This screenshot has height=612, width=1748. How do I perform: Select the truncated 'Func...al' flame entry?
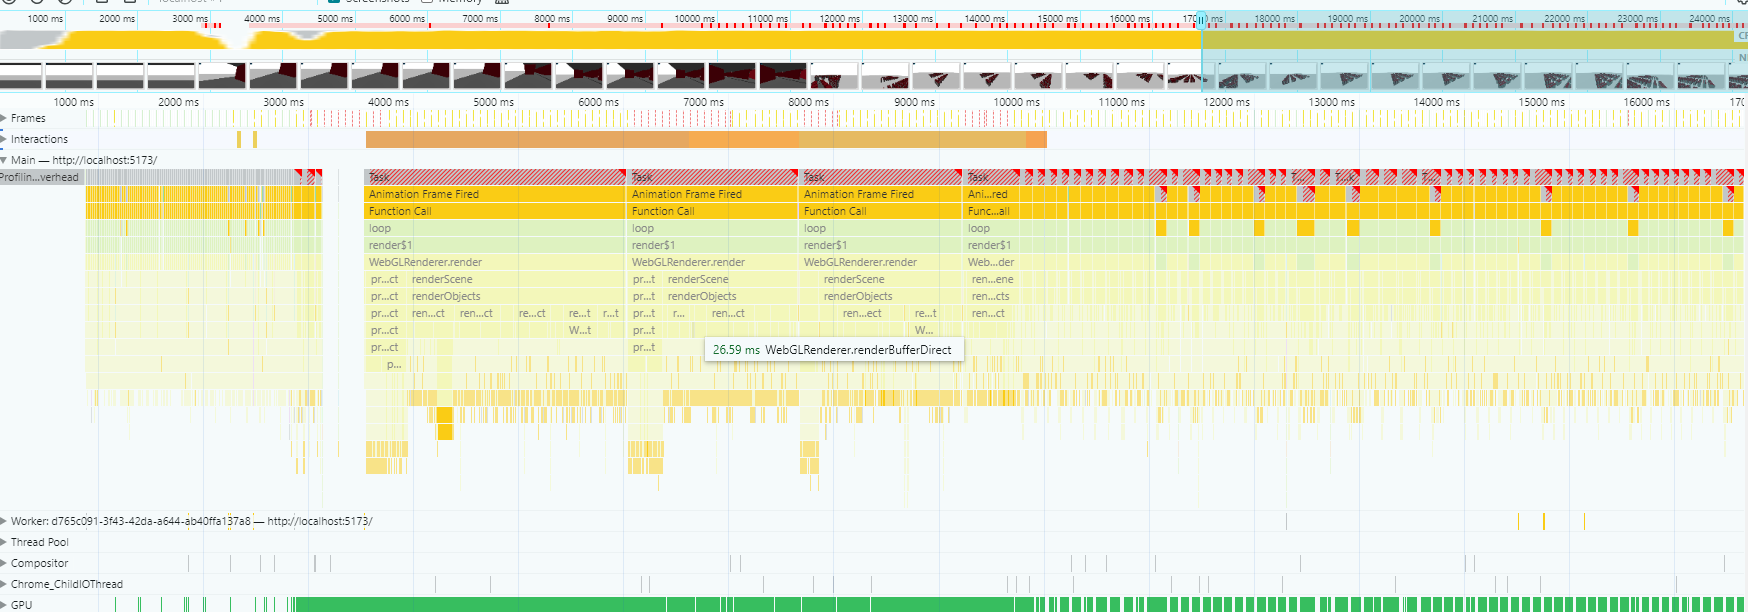click(x=992, y=211)
